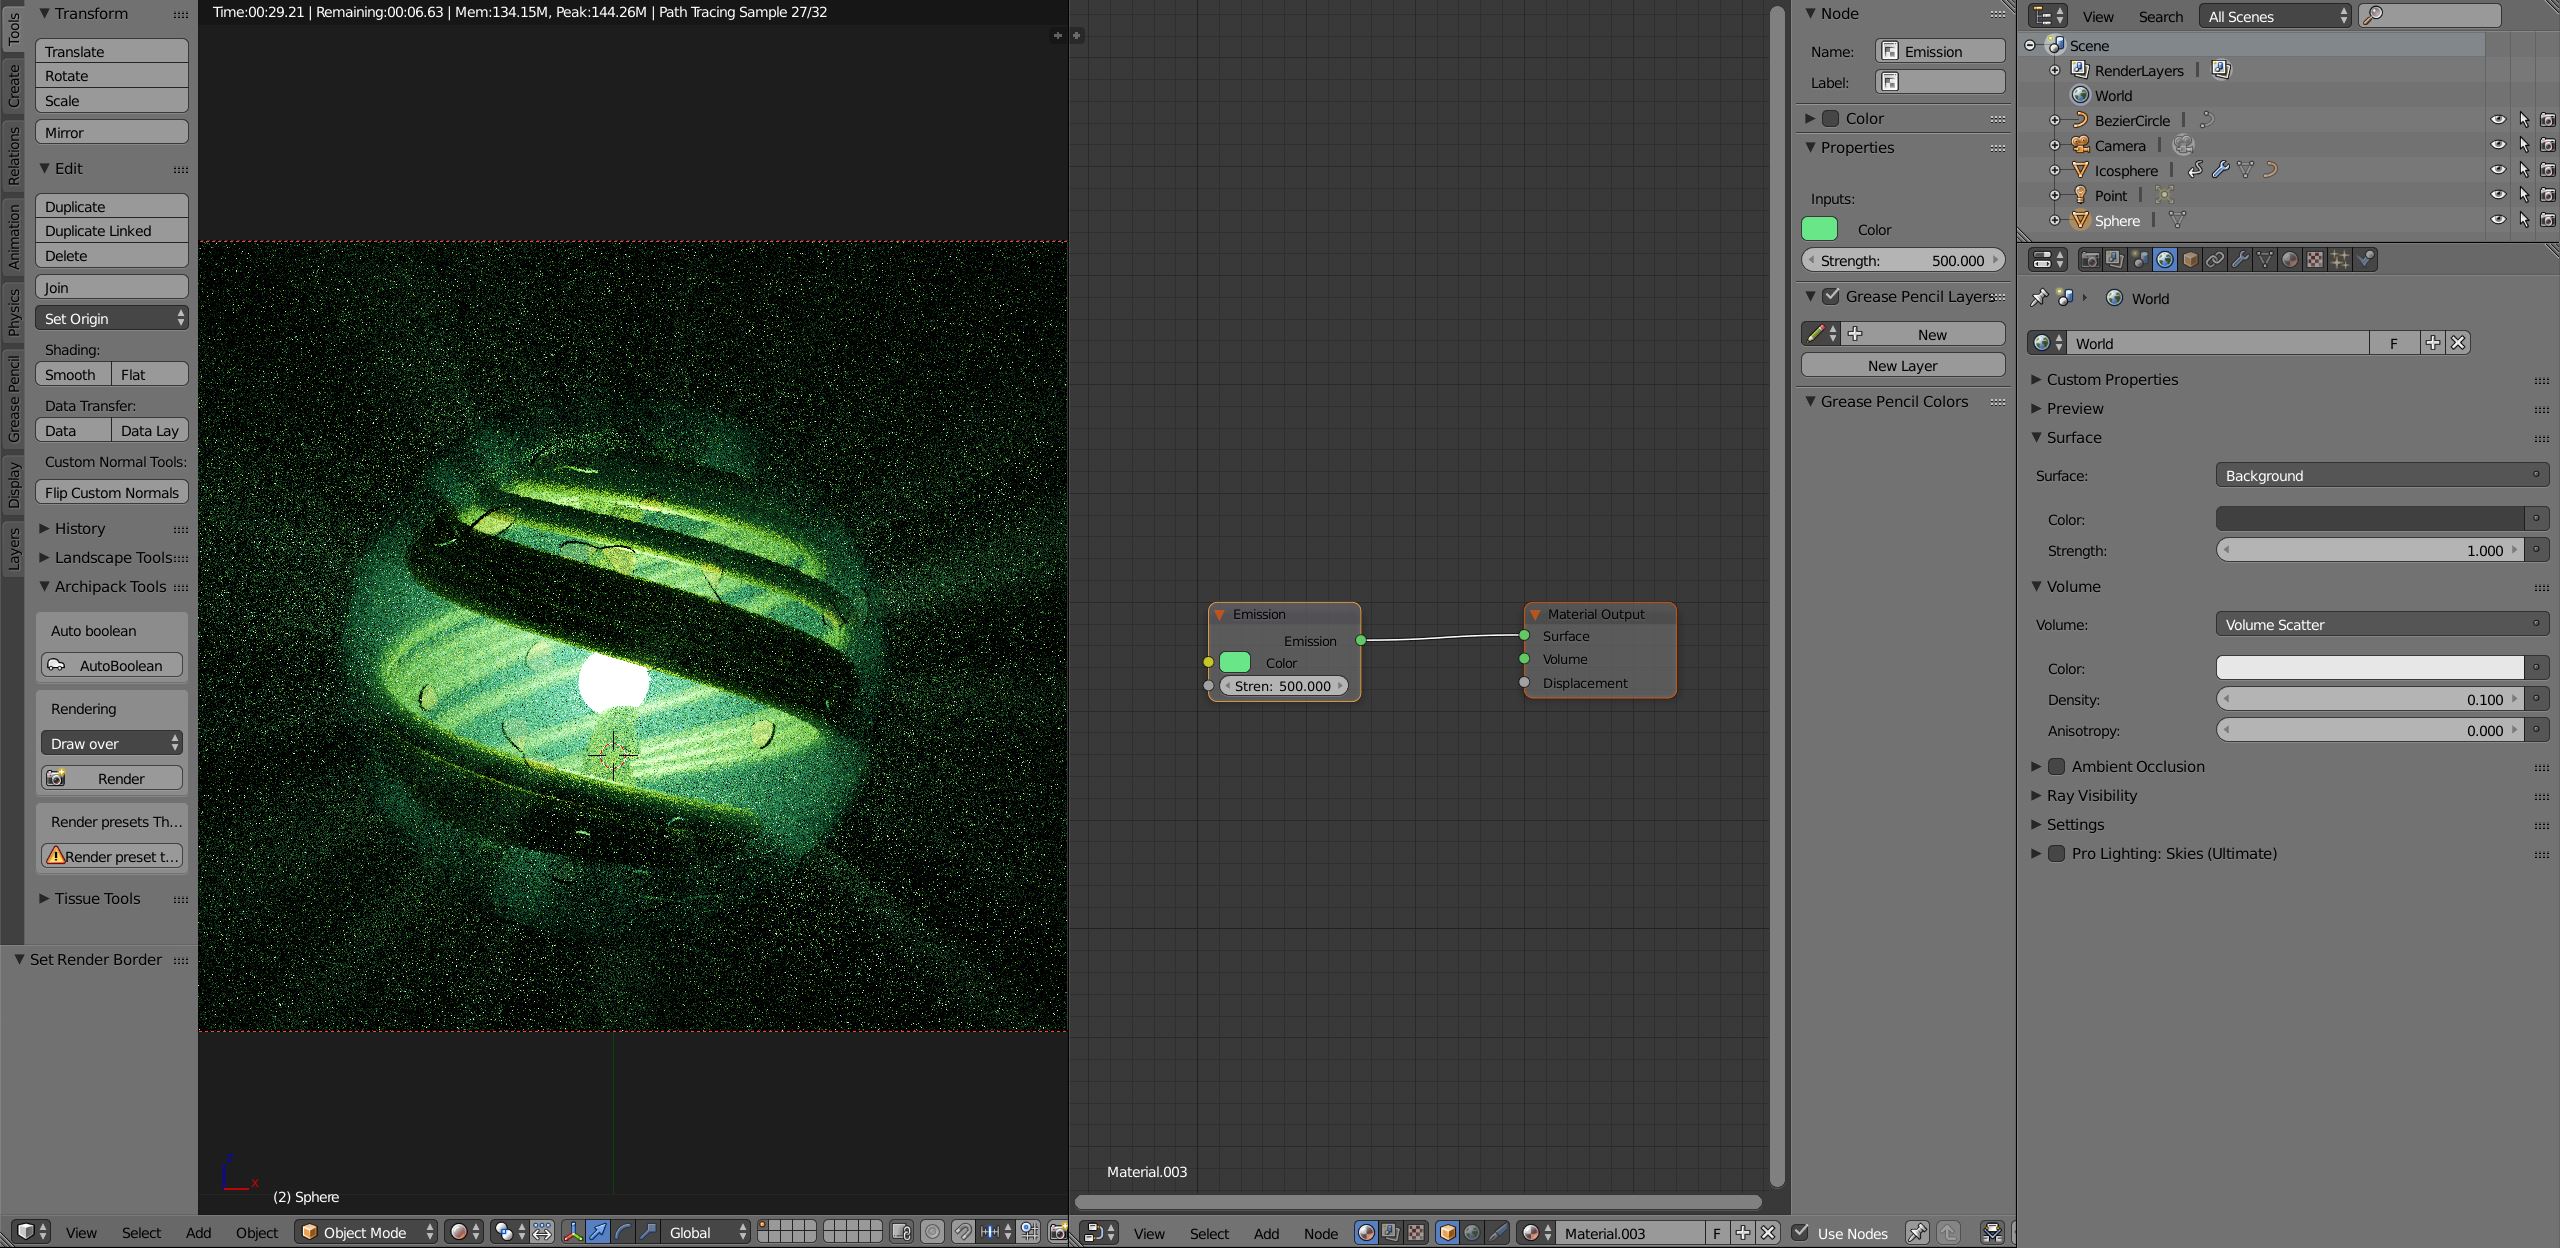Click the Volume Density value field
Screen dimensions: 2560x1248
click(x=2370, y=700)
